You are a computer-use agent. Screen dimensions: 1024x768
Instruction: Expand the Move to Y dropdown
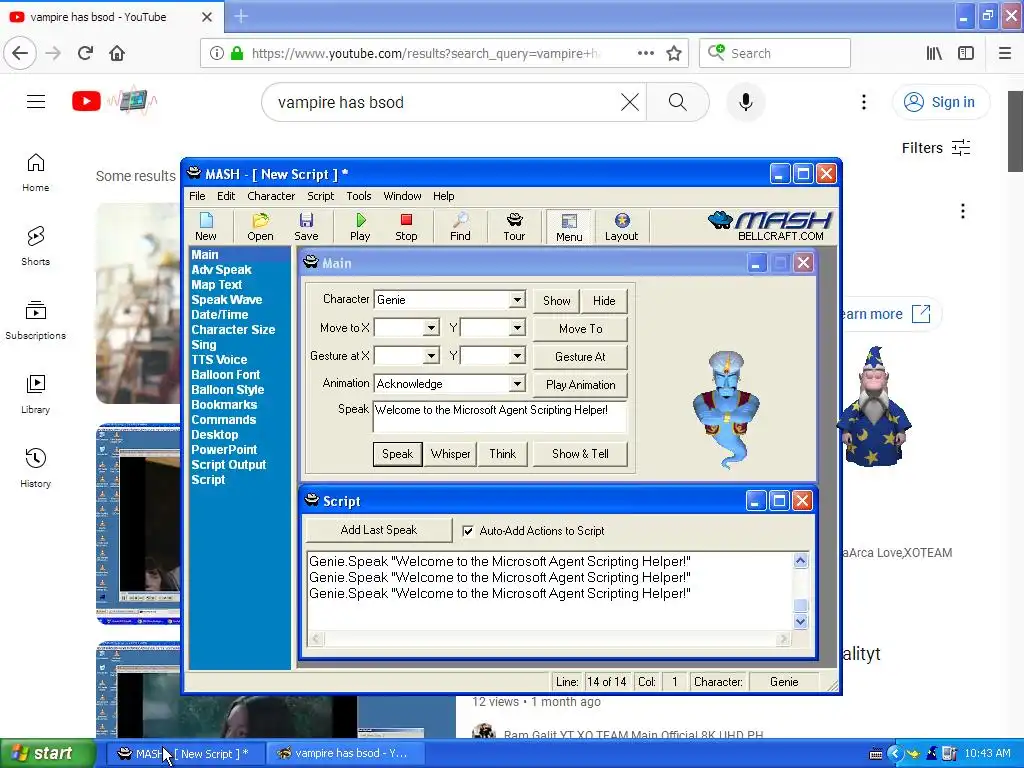(517, 328)
